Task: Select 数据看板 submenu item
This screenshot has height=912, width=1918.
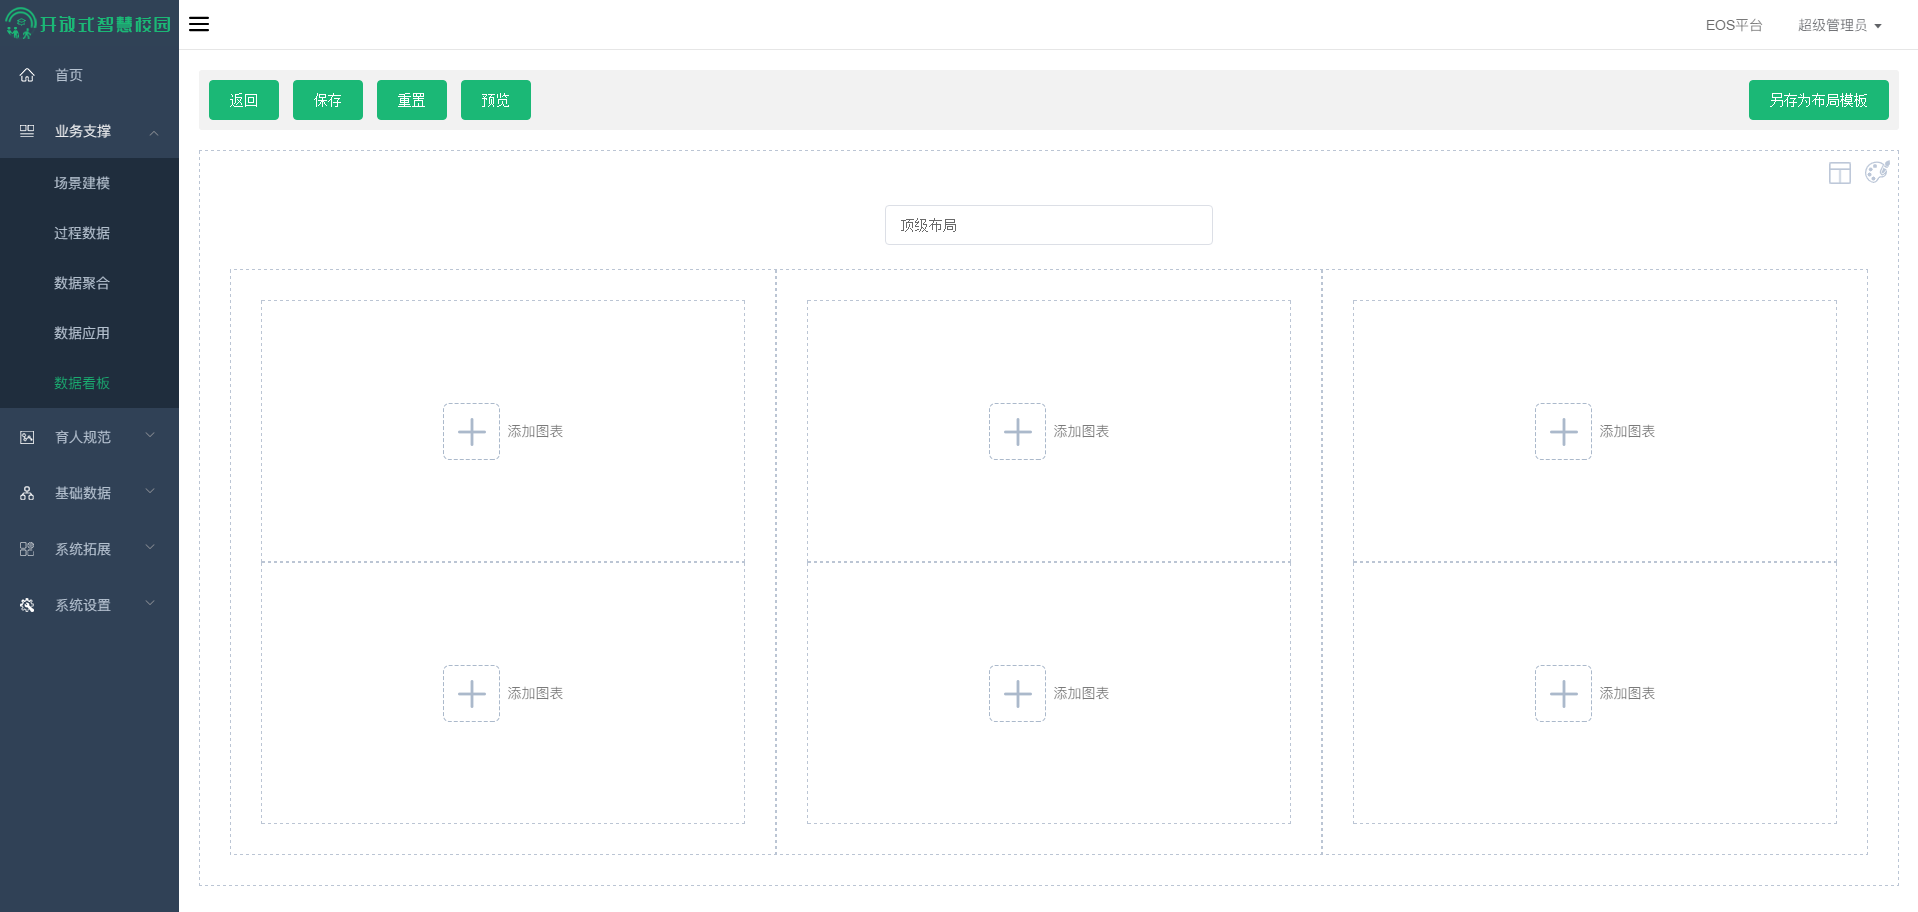Action: click(x=82, y=383)
